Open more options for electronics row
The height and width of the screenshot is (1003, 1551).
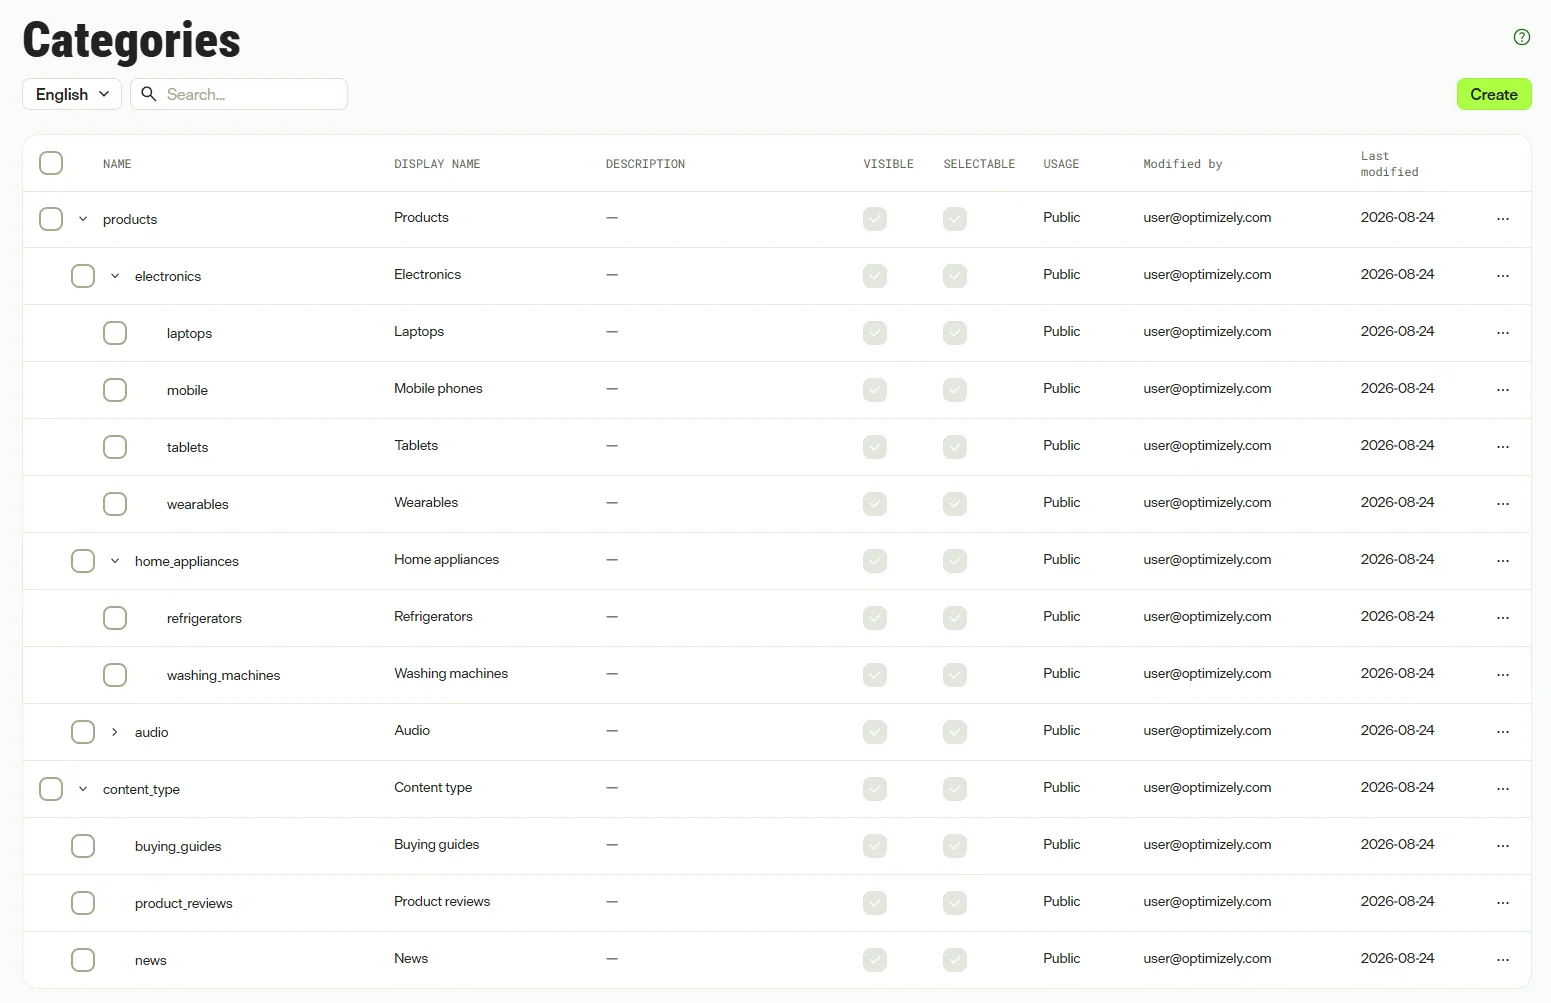point(1503,276)
